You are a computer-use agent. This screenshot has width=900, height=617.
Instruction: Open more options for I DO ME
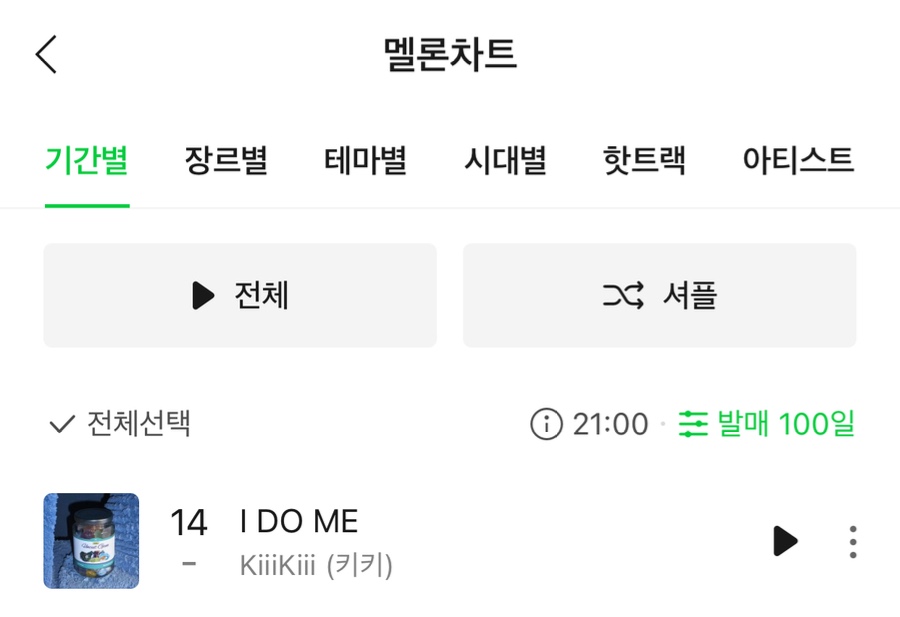[x=852, y=541]
